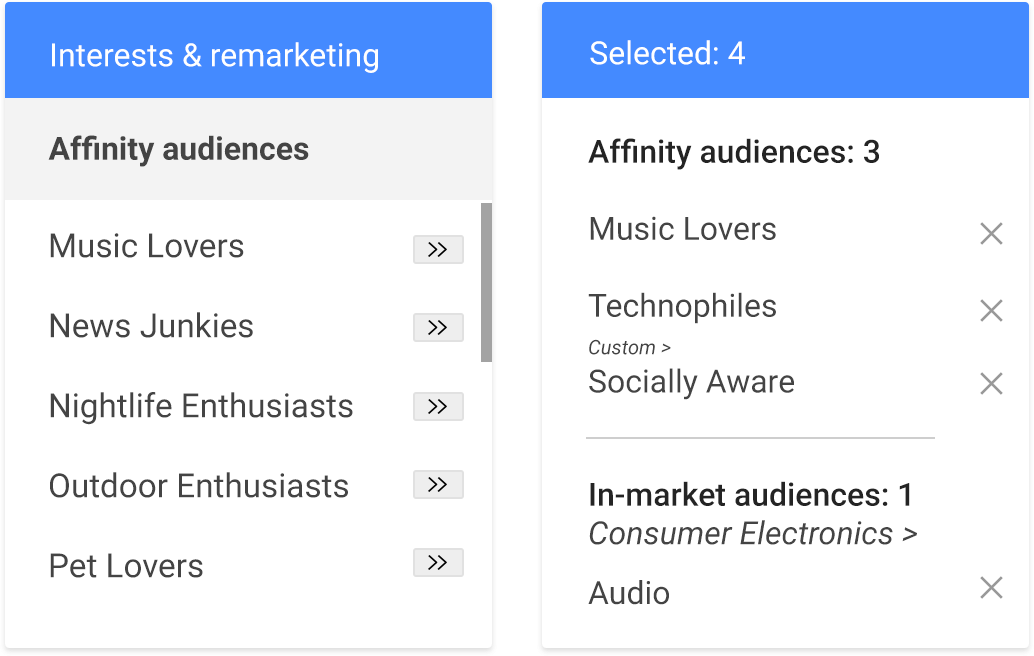Image resolution: width=1034 pixels, height=656 pixels.
Task: Click the Outdoor Enthusiasts audience label
Action: coord(199,486)
